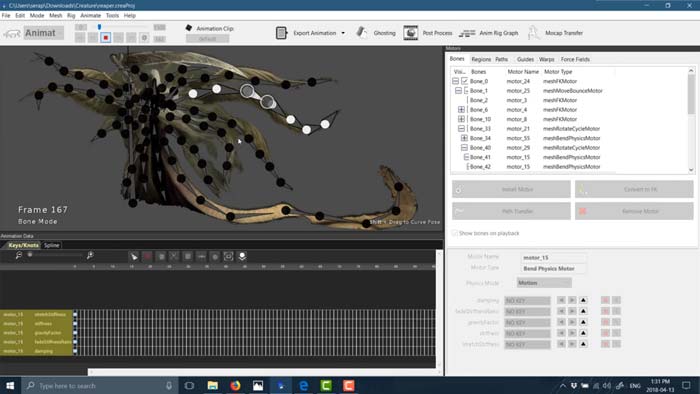Click the Windows Start button
Viewport: 700px width, 394px height.
10,385
